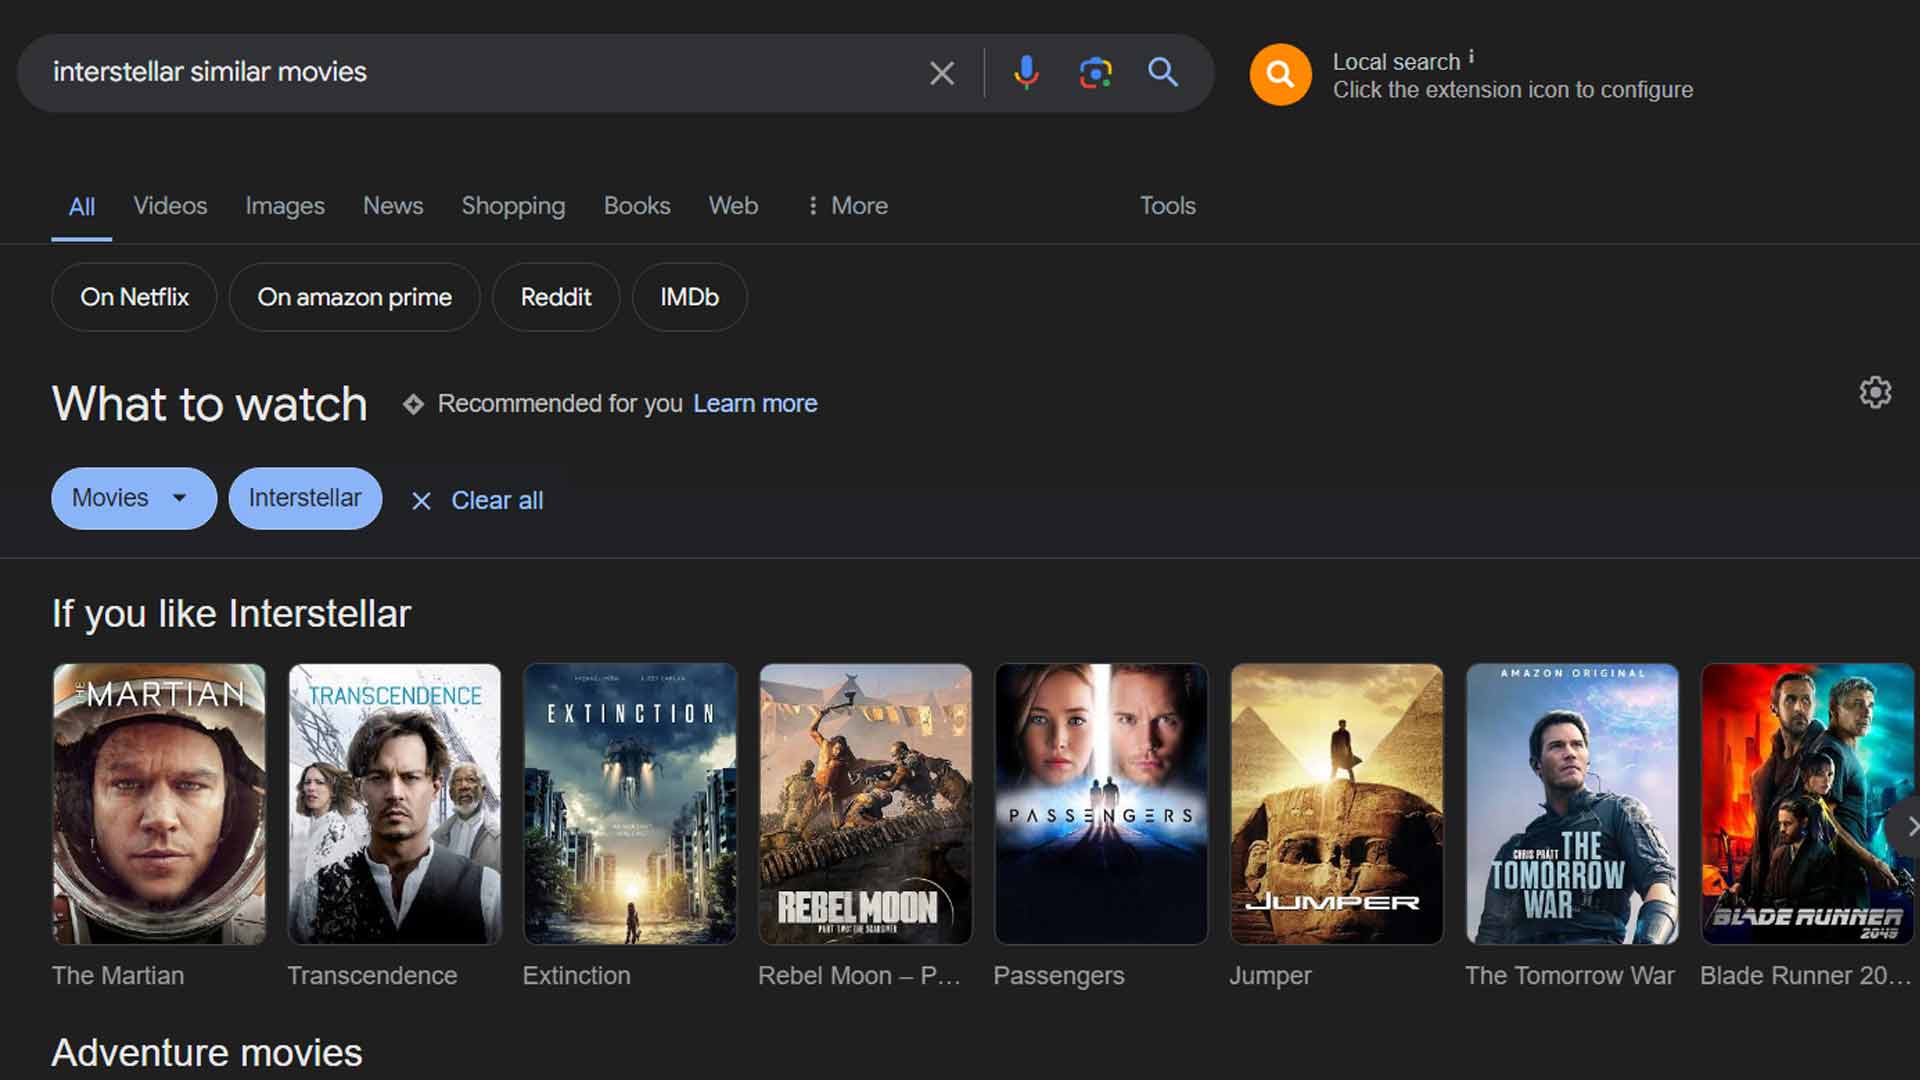
Task: Advance the movie carousel with the right arrow
Action: point(1907,826)
